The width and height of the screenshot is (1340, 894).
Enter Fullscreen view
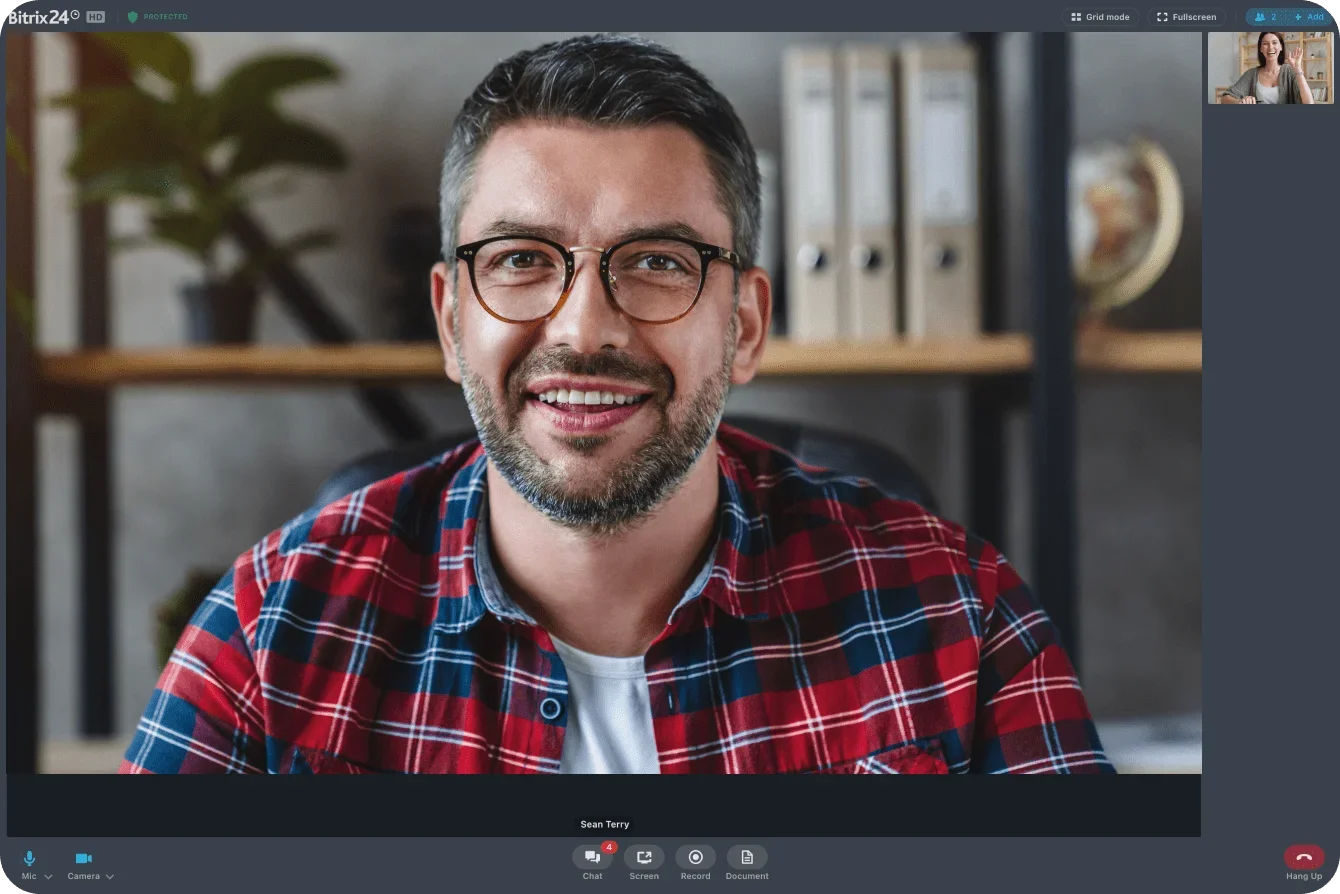pyautogui.click(x=1187, y=17)
